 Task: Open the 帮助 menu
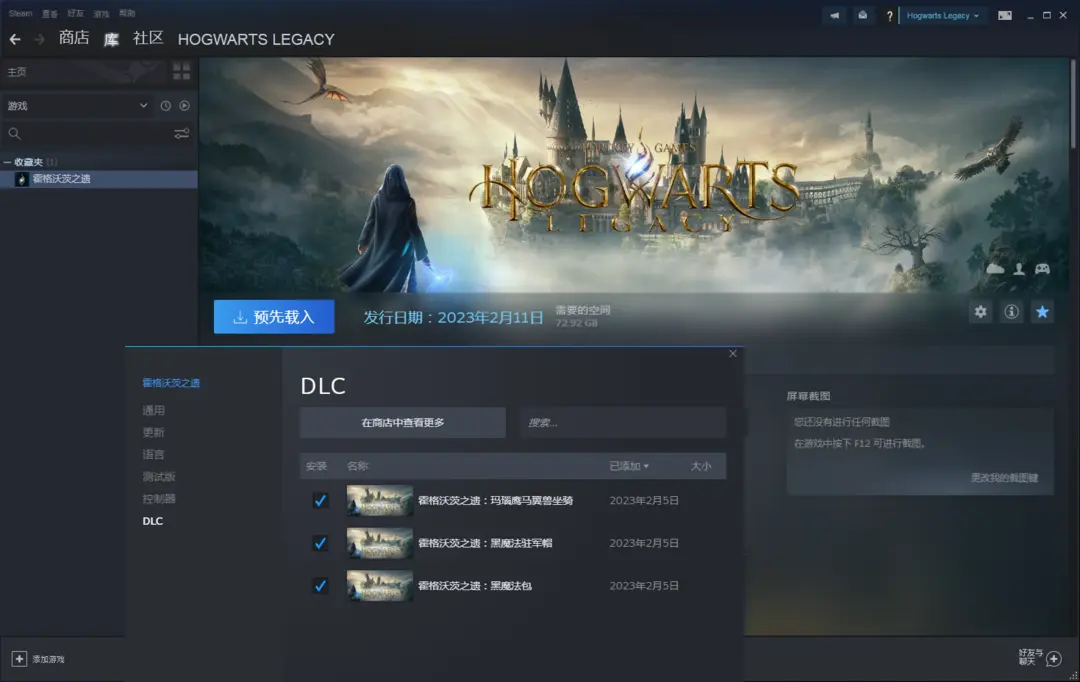coord(127,13)
